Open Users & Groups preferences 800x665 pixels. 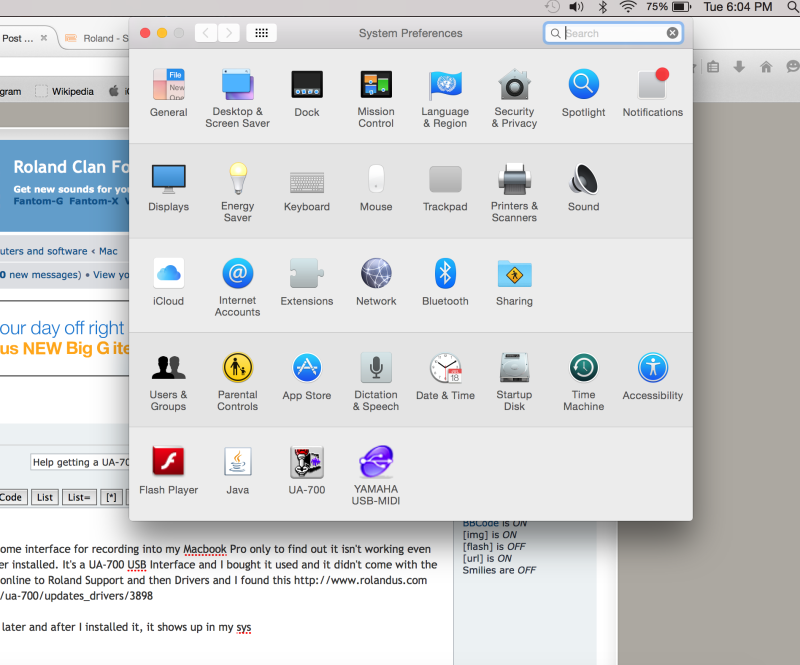pyautogui.click(x=168, y=382)
